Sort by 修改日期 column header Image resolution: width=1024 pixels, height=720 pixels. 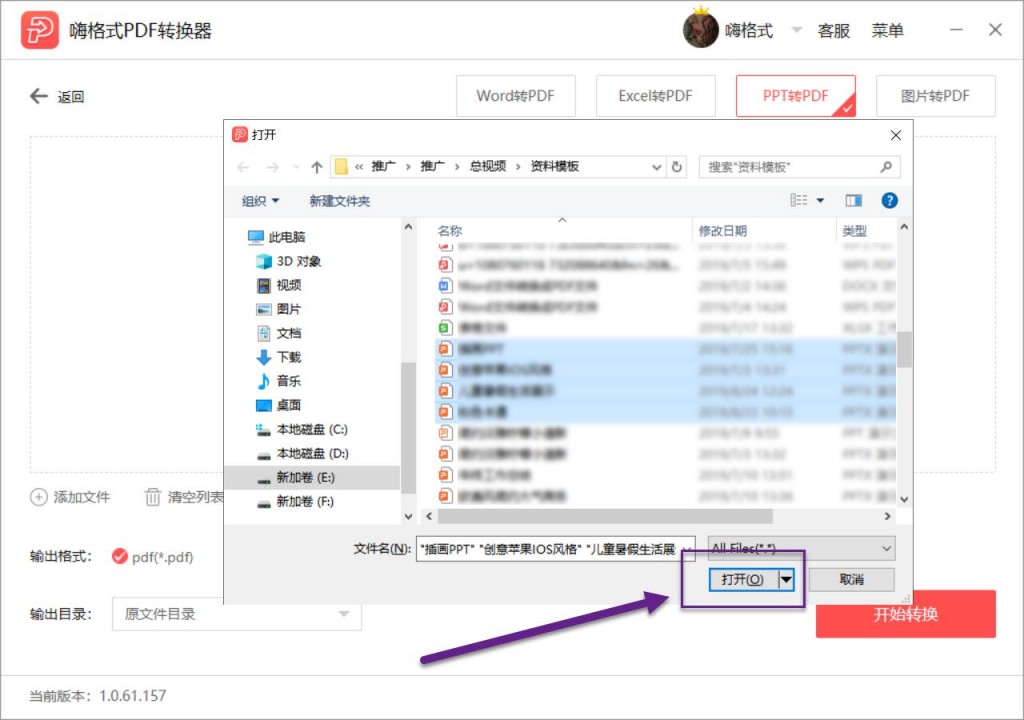(x=722, y=231)
